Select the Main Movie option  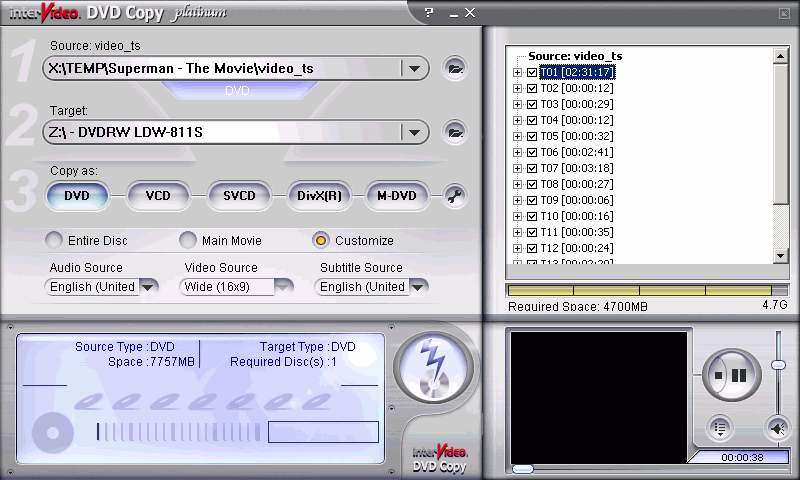coord(188,240)
